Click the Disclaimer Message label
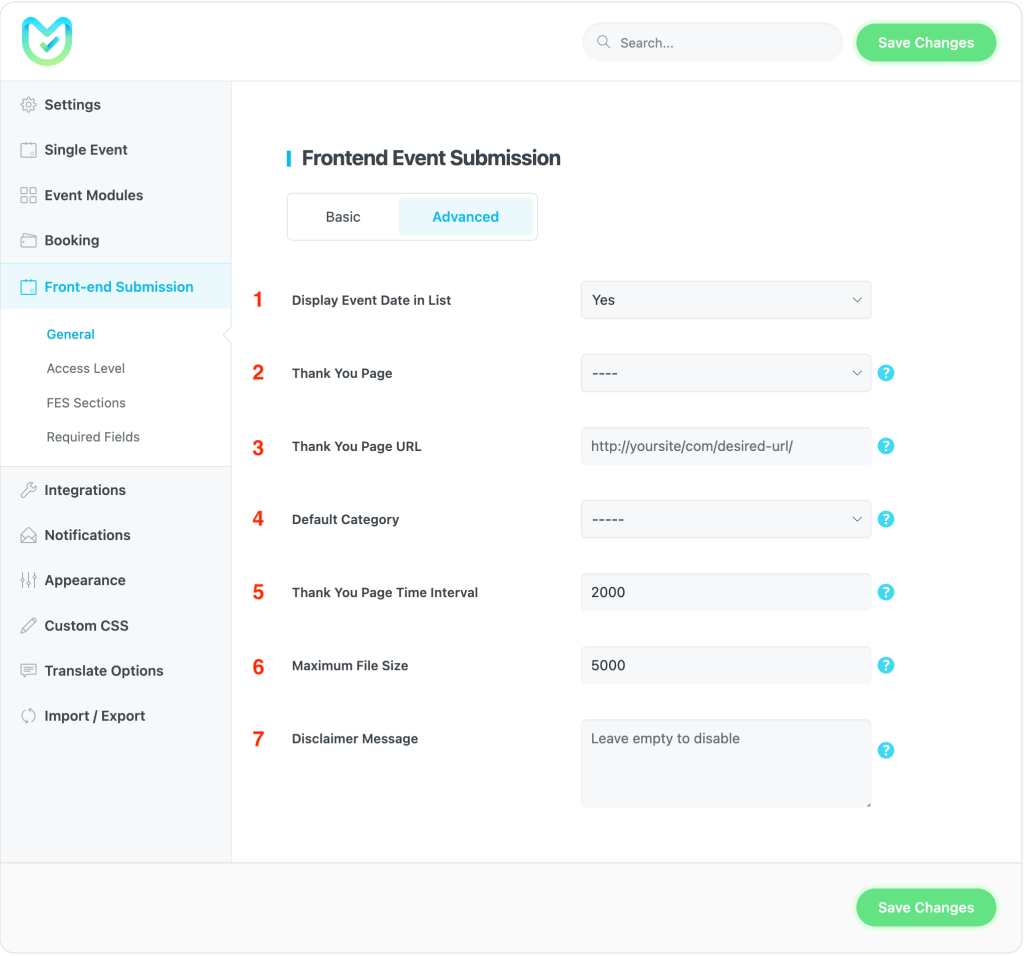Screen dimensions: 1024x956 click(355, 739)
